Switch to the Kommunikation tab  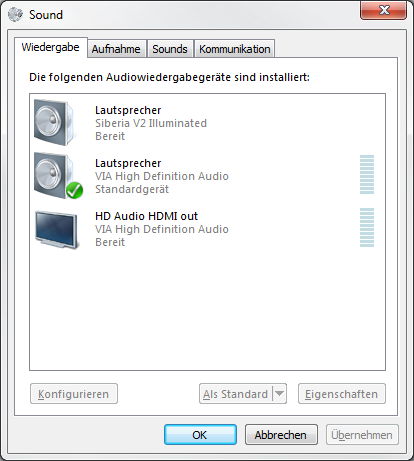pos(235,49)
